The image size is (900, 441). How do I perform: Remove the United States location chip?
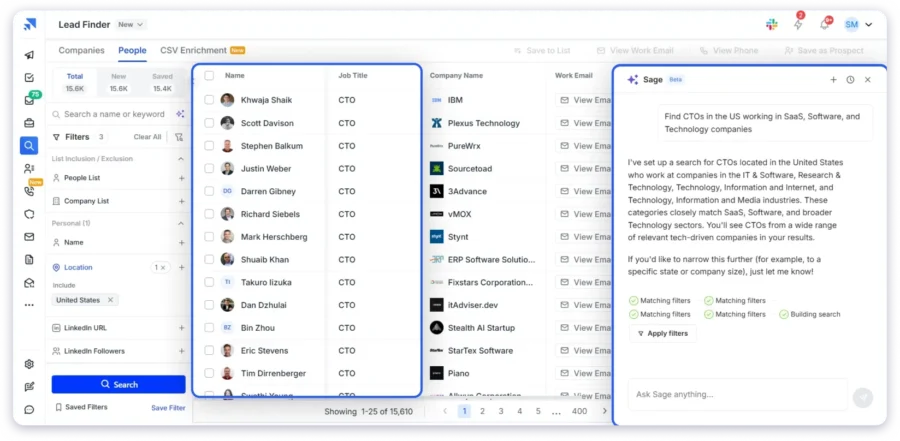tap(110, 300)
